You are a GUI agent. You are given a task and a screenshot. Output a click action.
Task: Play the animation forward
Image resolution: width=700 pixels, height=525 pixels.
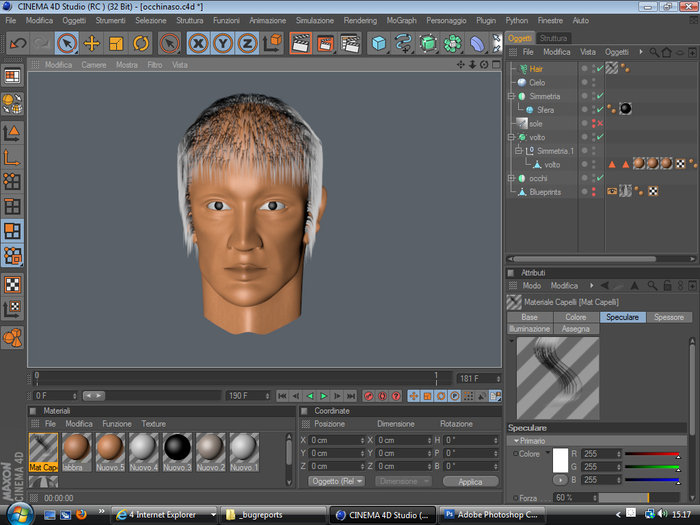(x=324, y=396)
